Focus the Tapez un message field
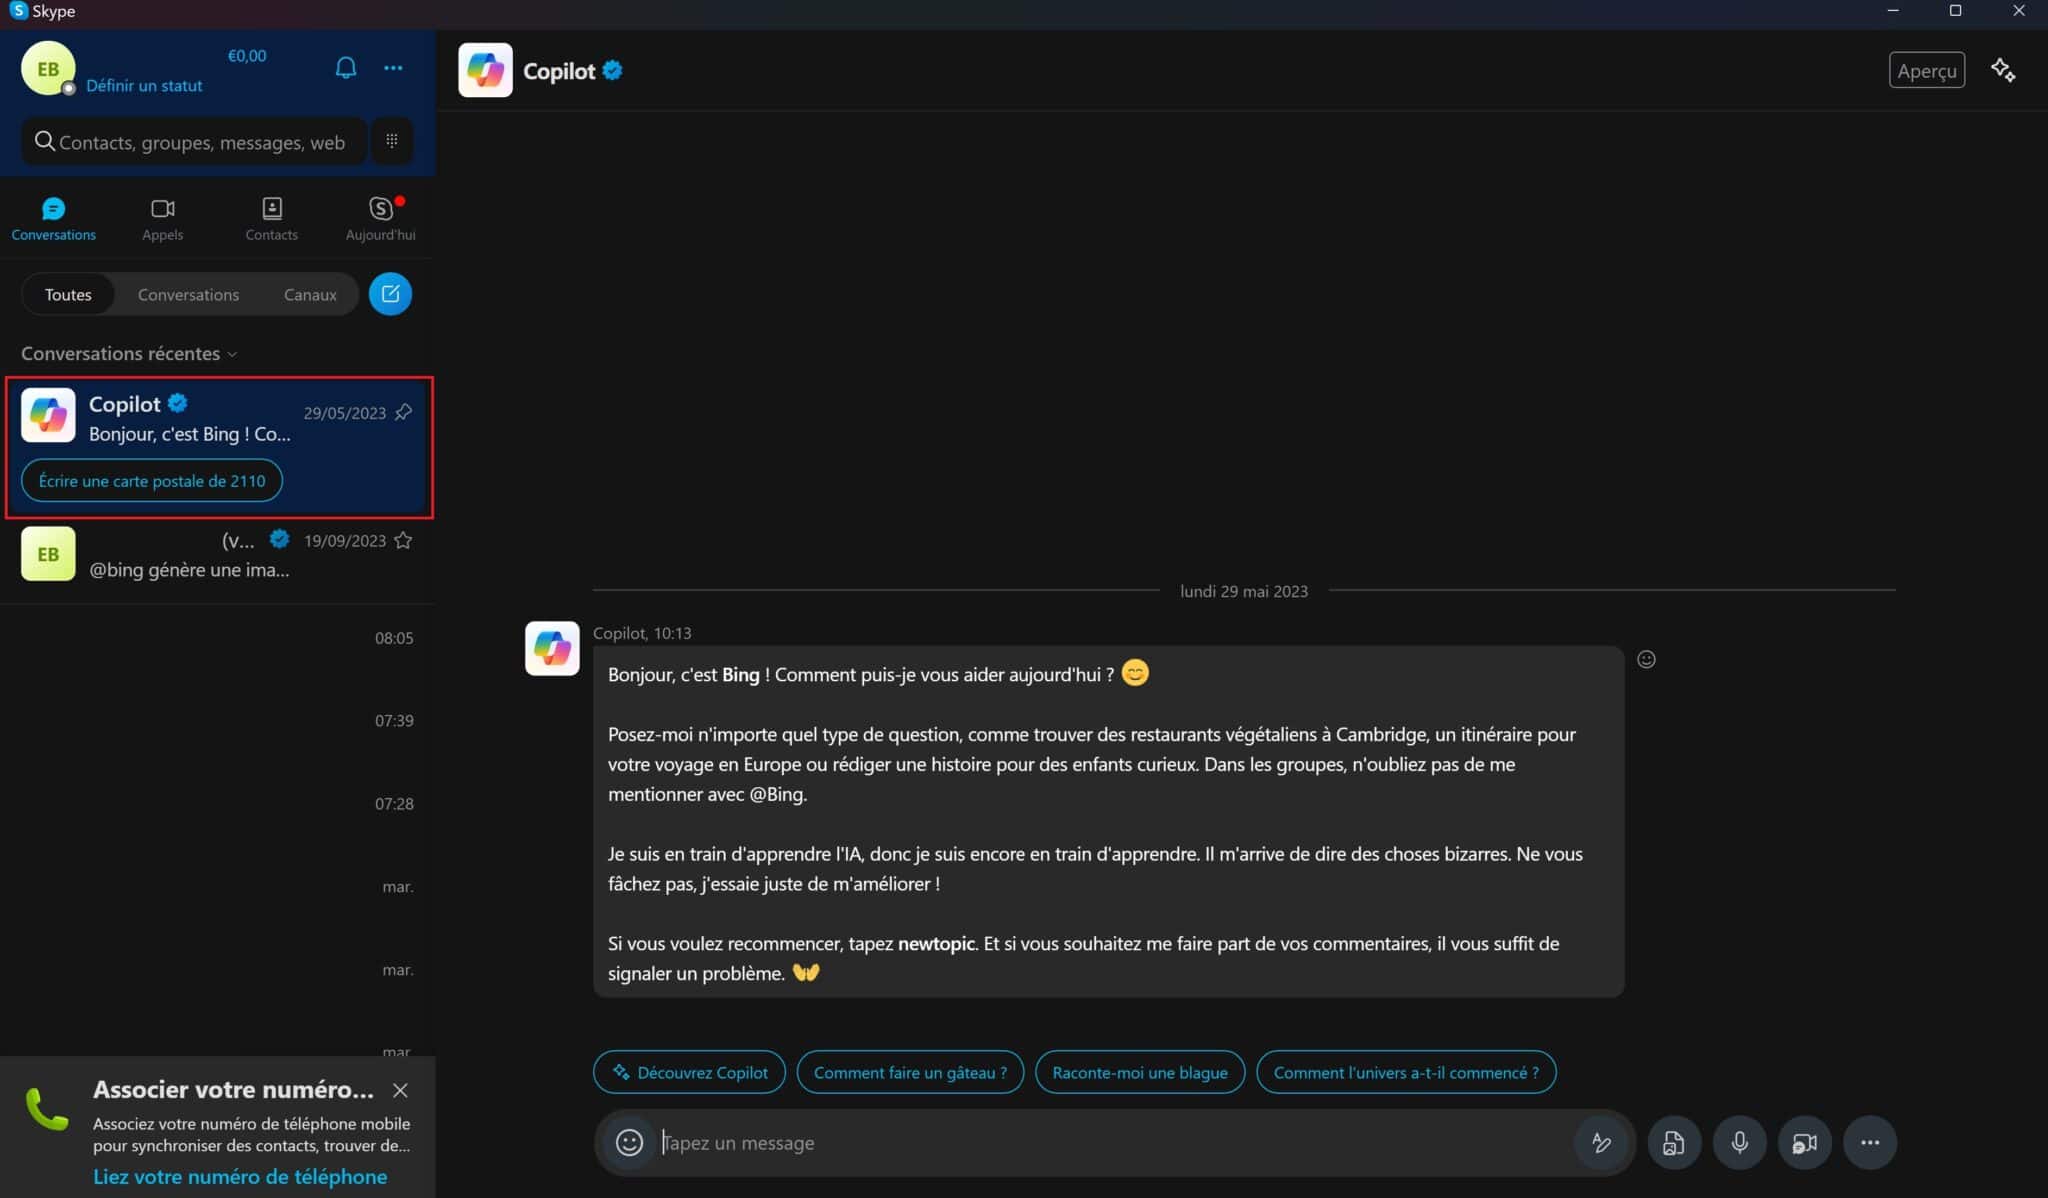 [x=1115, y=1142]
